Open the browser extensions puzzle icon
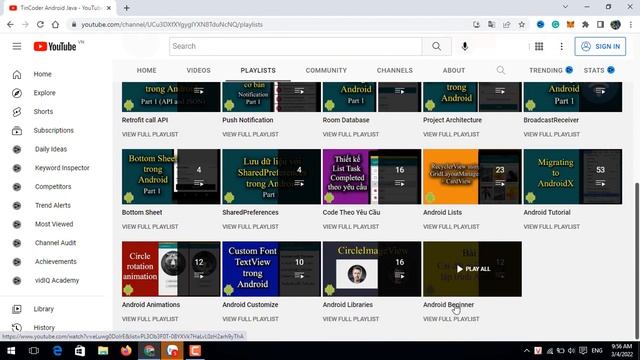Screen dimensions: 640x360 [585, 24]
